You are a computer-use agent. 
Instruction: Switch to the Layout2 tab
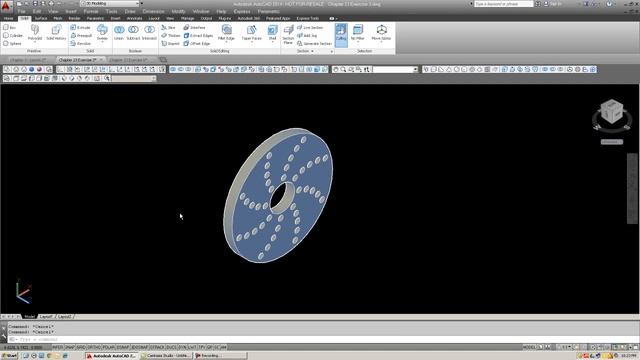(x=64, y=317)
